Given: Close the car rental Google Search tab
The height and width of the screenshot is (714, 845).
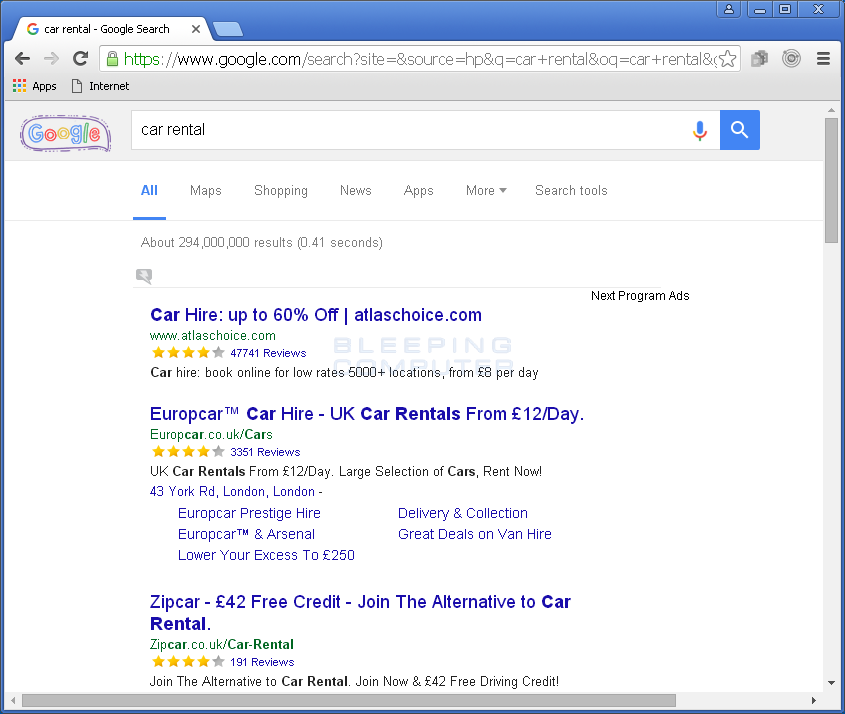Looking at the screenshot, I should pyautogui.click(x=196, y=29).
